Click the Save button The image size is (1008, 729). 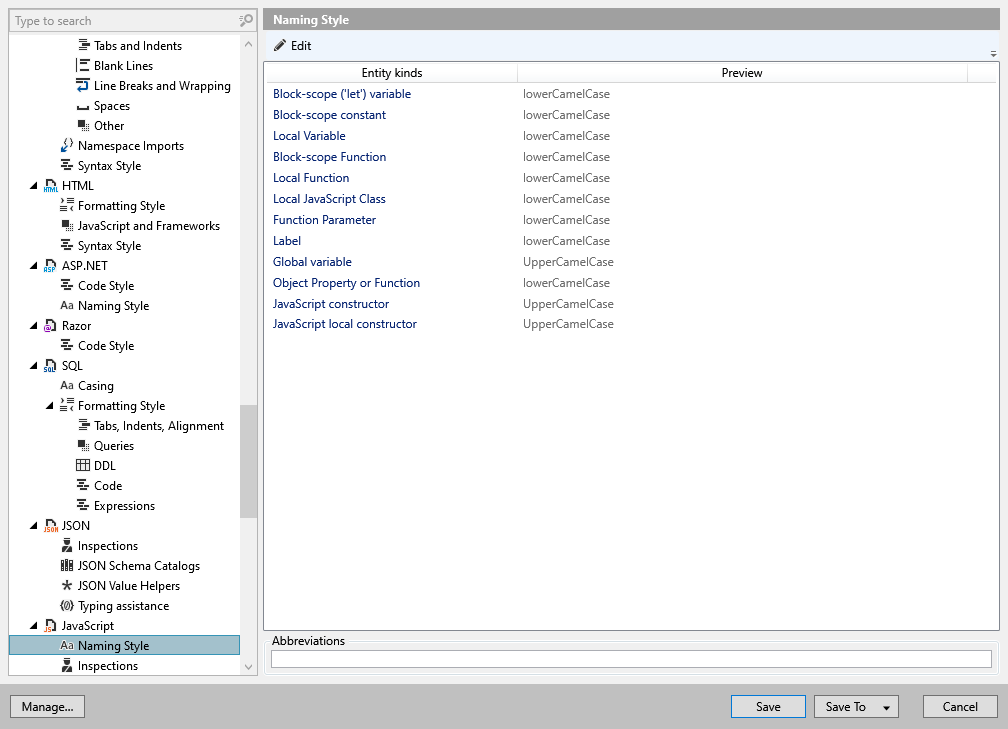click(768, 707)
